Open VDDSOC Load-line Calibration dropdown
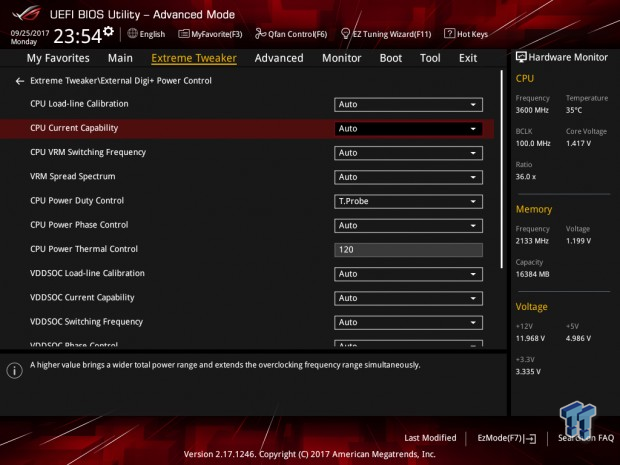This screenshot has width=620, height=465. click(408, 274)
